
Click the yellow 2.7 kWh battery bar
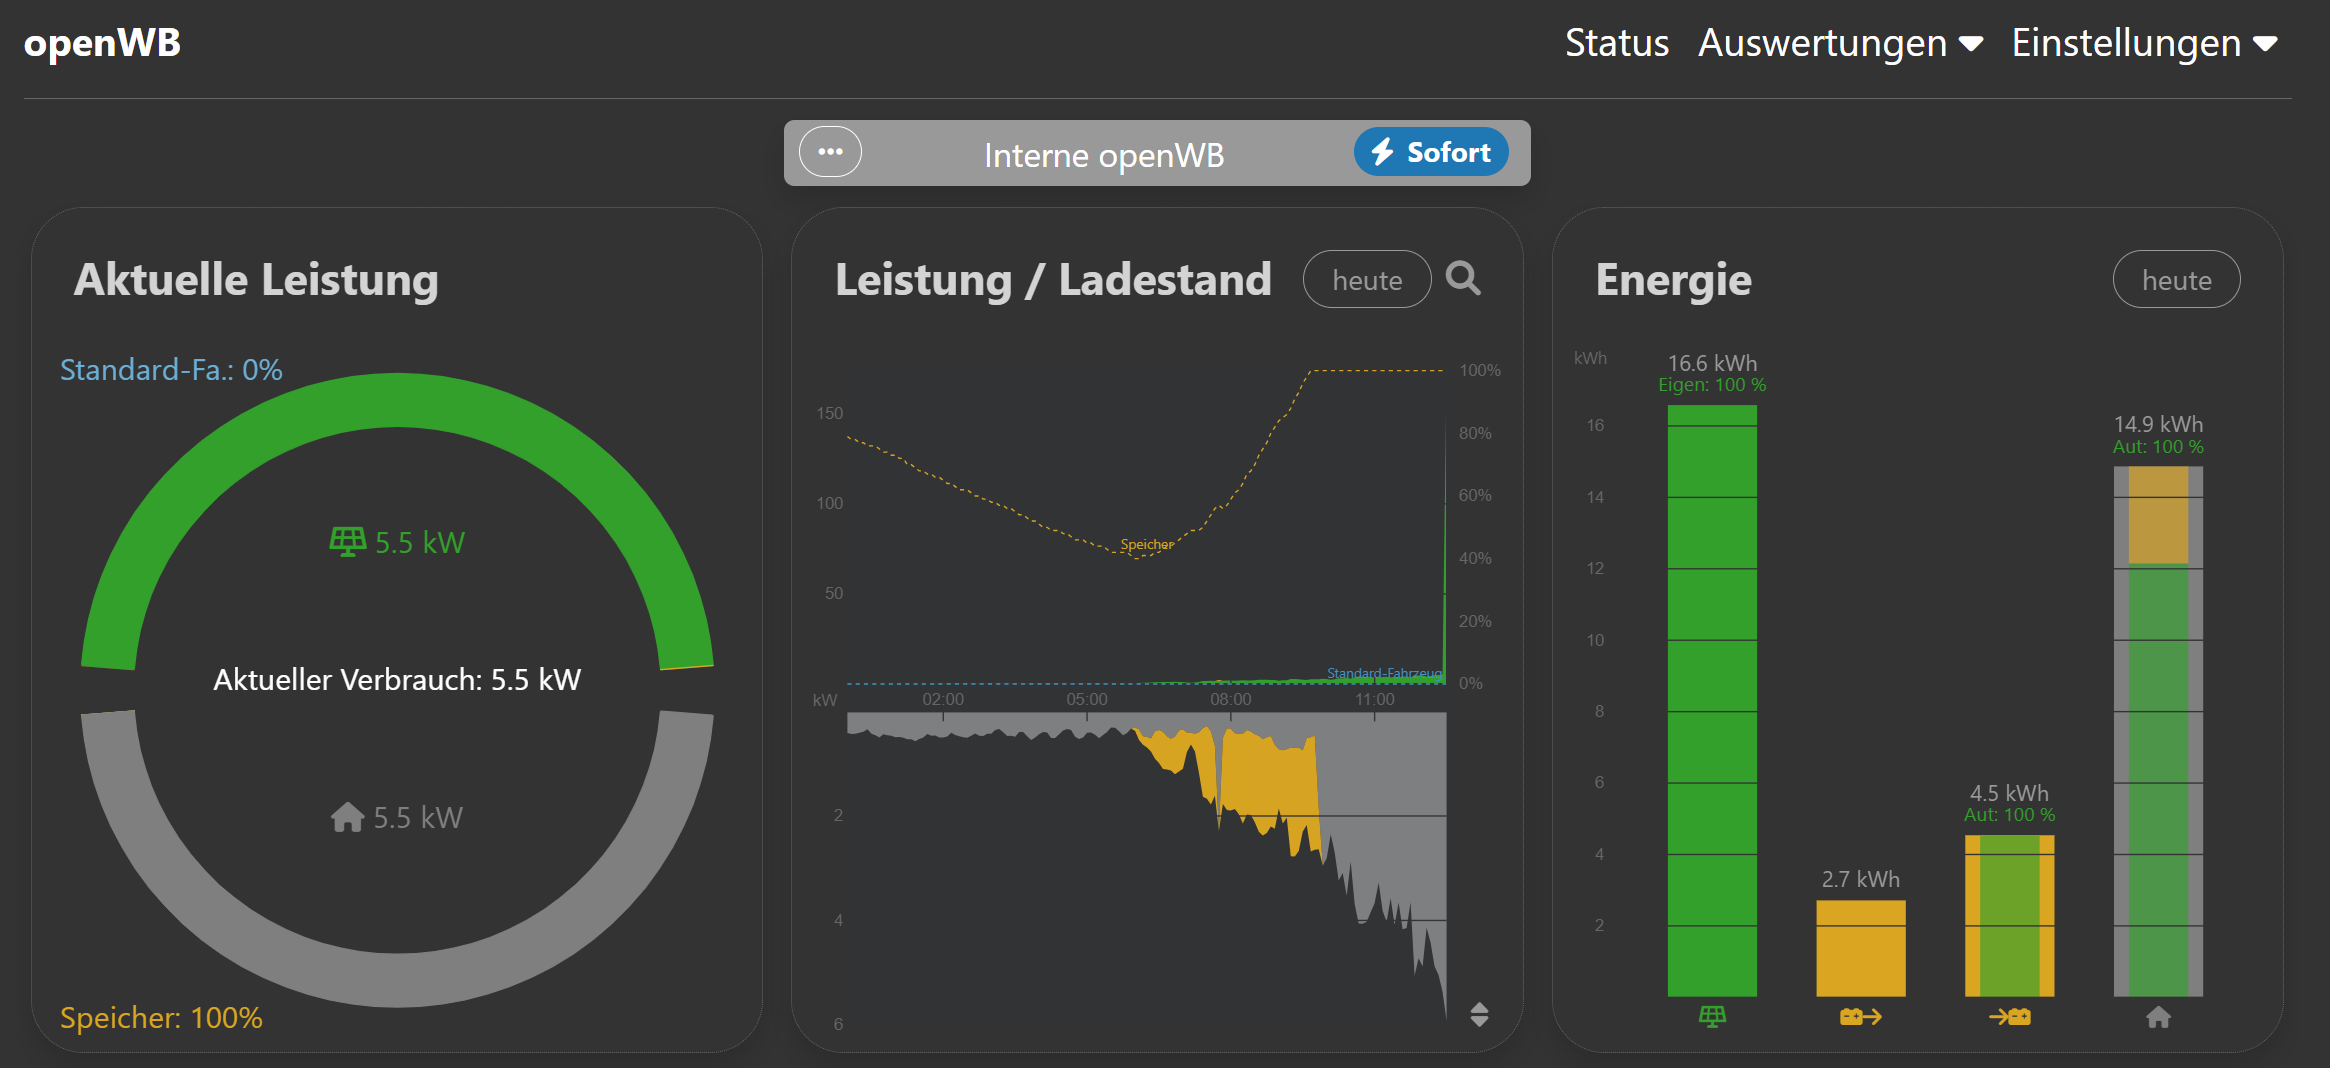coord(1861,948)
